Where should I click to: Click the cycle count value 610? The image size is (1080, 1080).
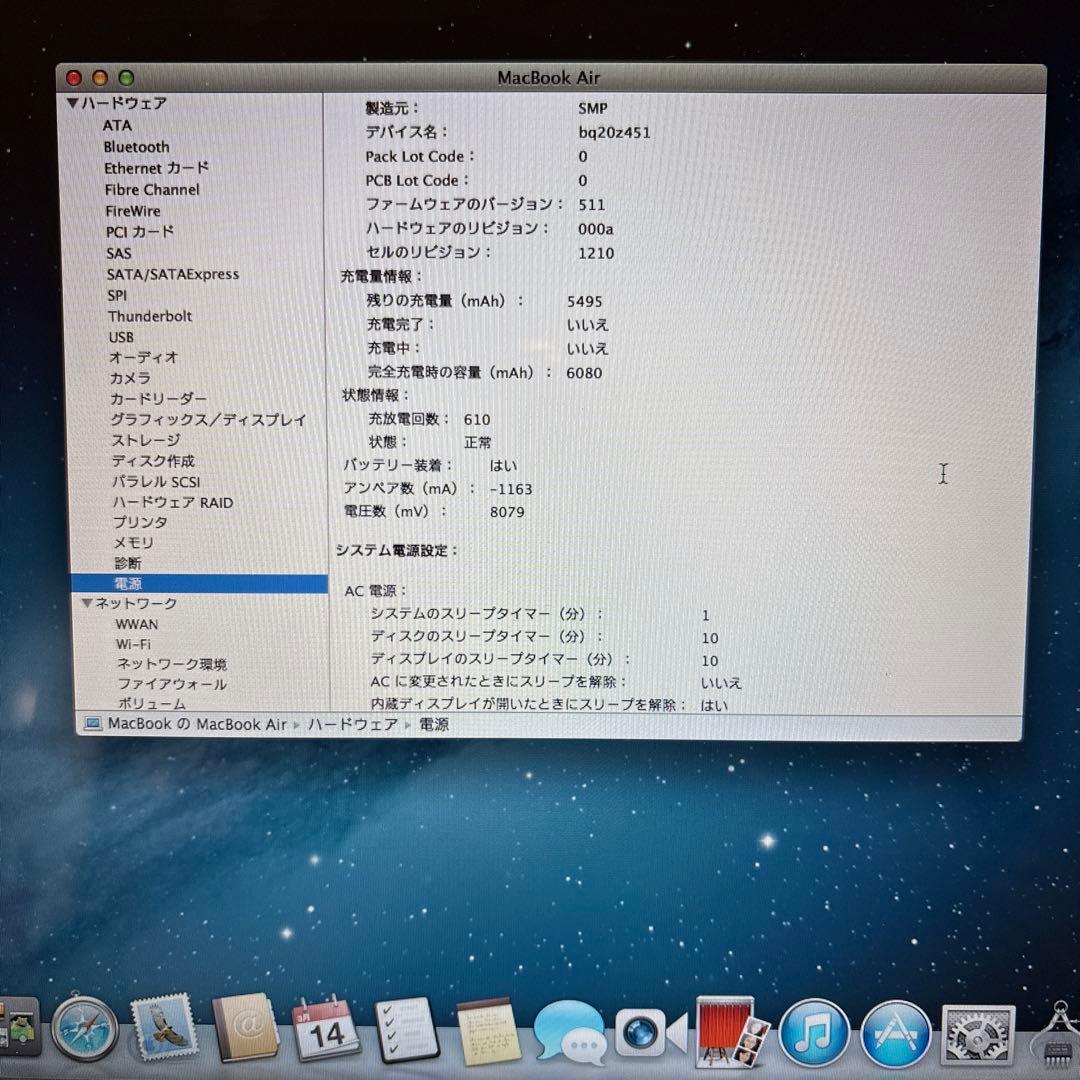477,419
